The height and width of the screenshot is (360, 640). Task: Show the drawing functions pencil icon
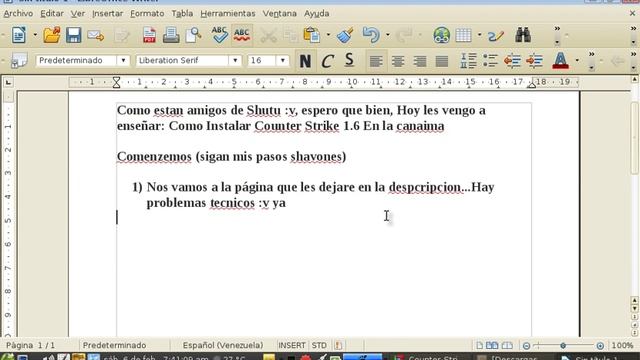[496, 36]
